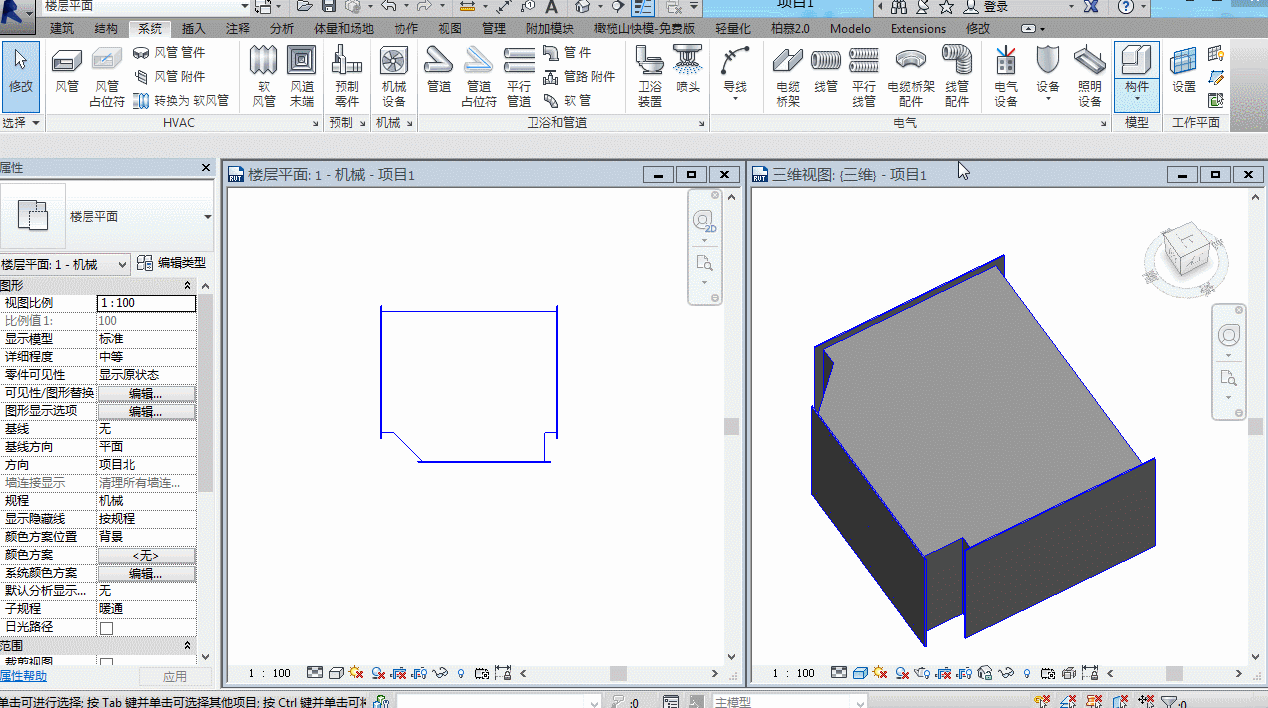The height and width of the screenshot is (708, 1268).
Task: Collapse the 图形 properties section
Action: (188, 286)
